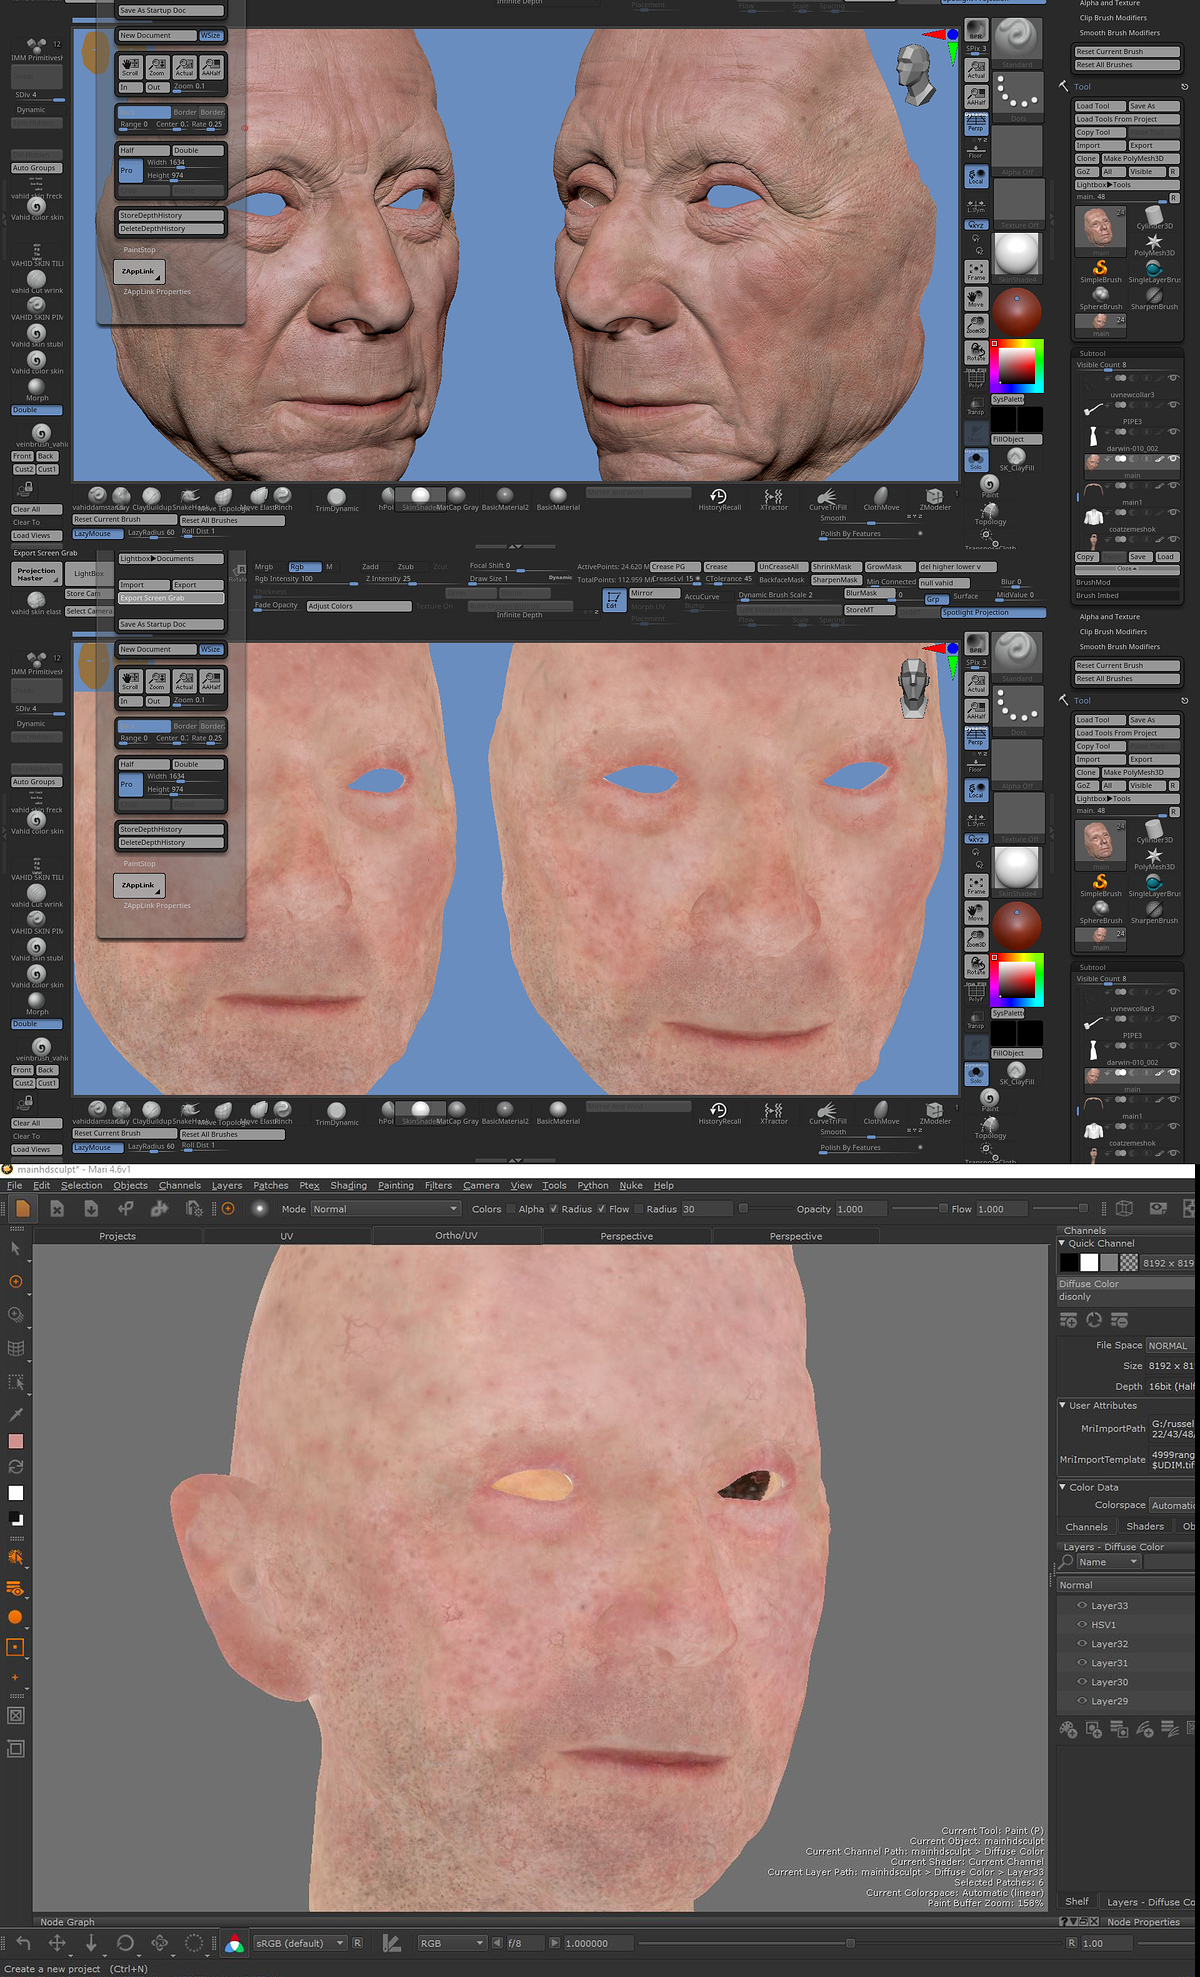Toggle the checked box left of Radius label

(x=553, y=1209)
